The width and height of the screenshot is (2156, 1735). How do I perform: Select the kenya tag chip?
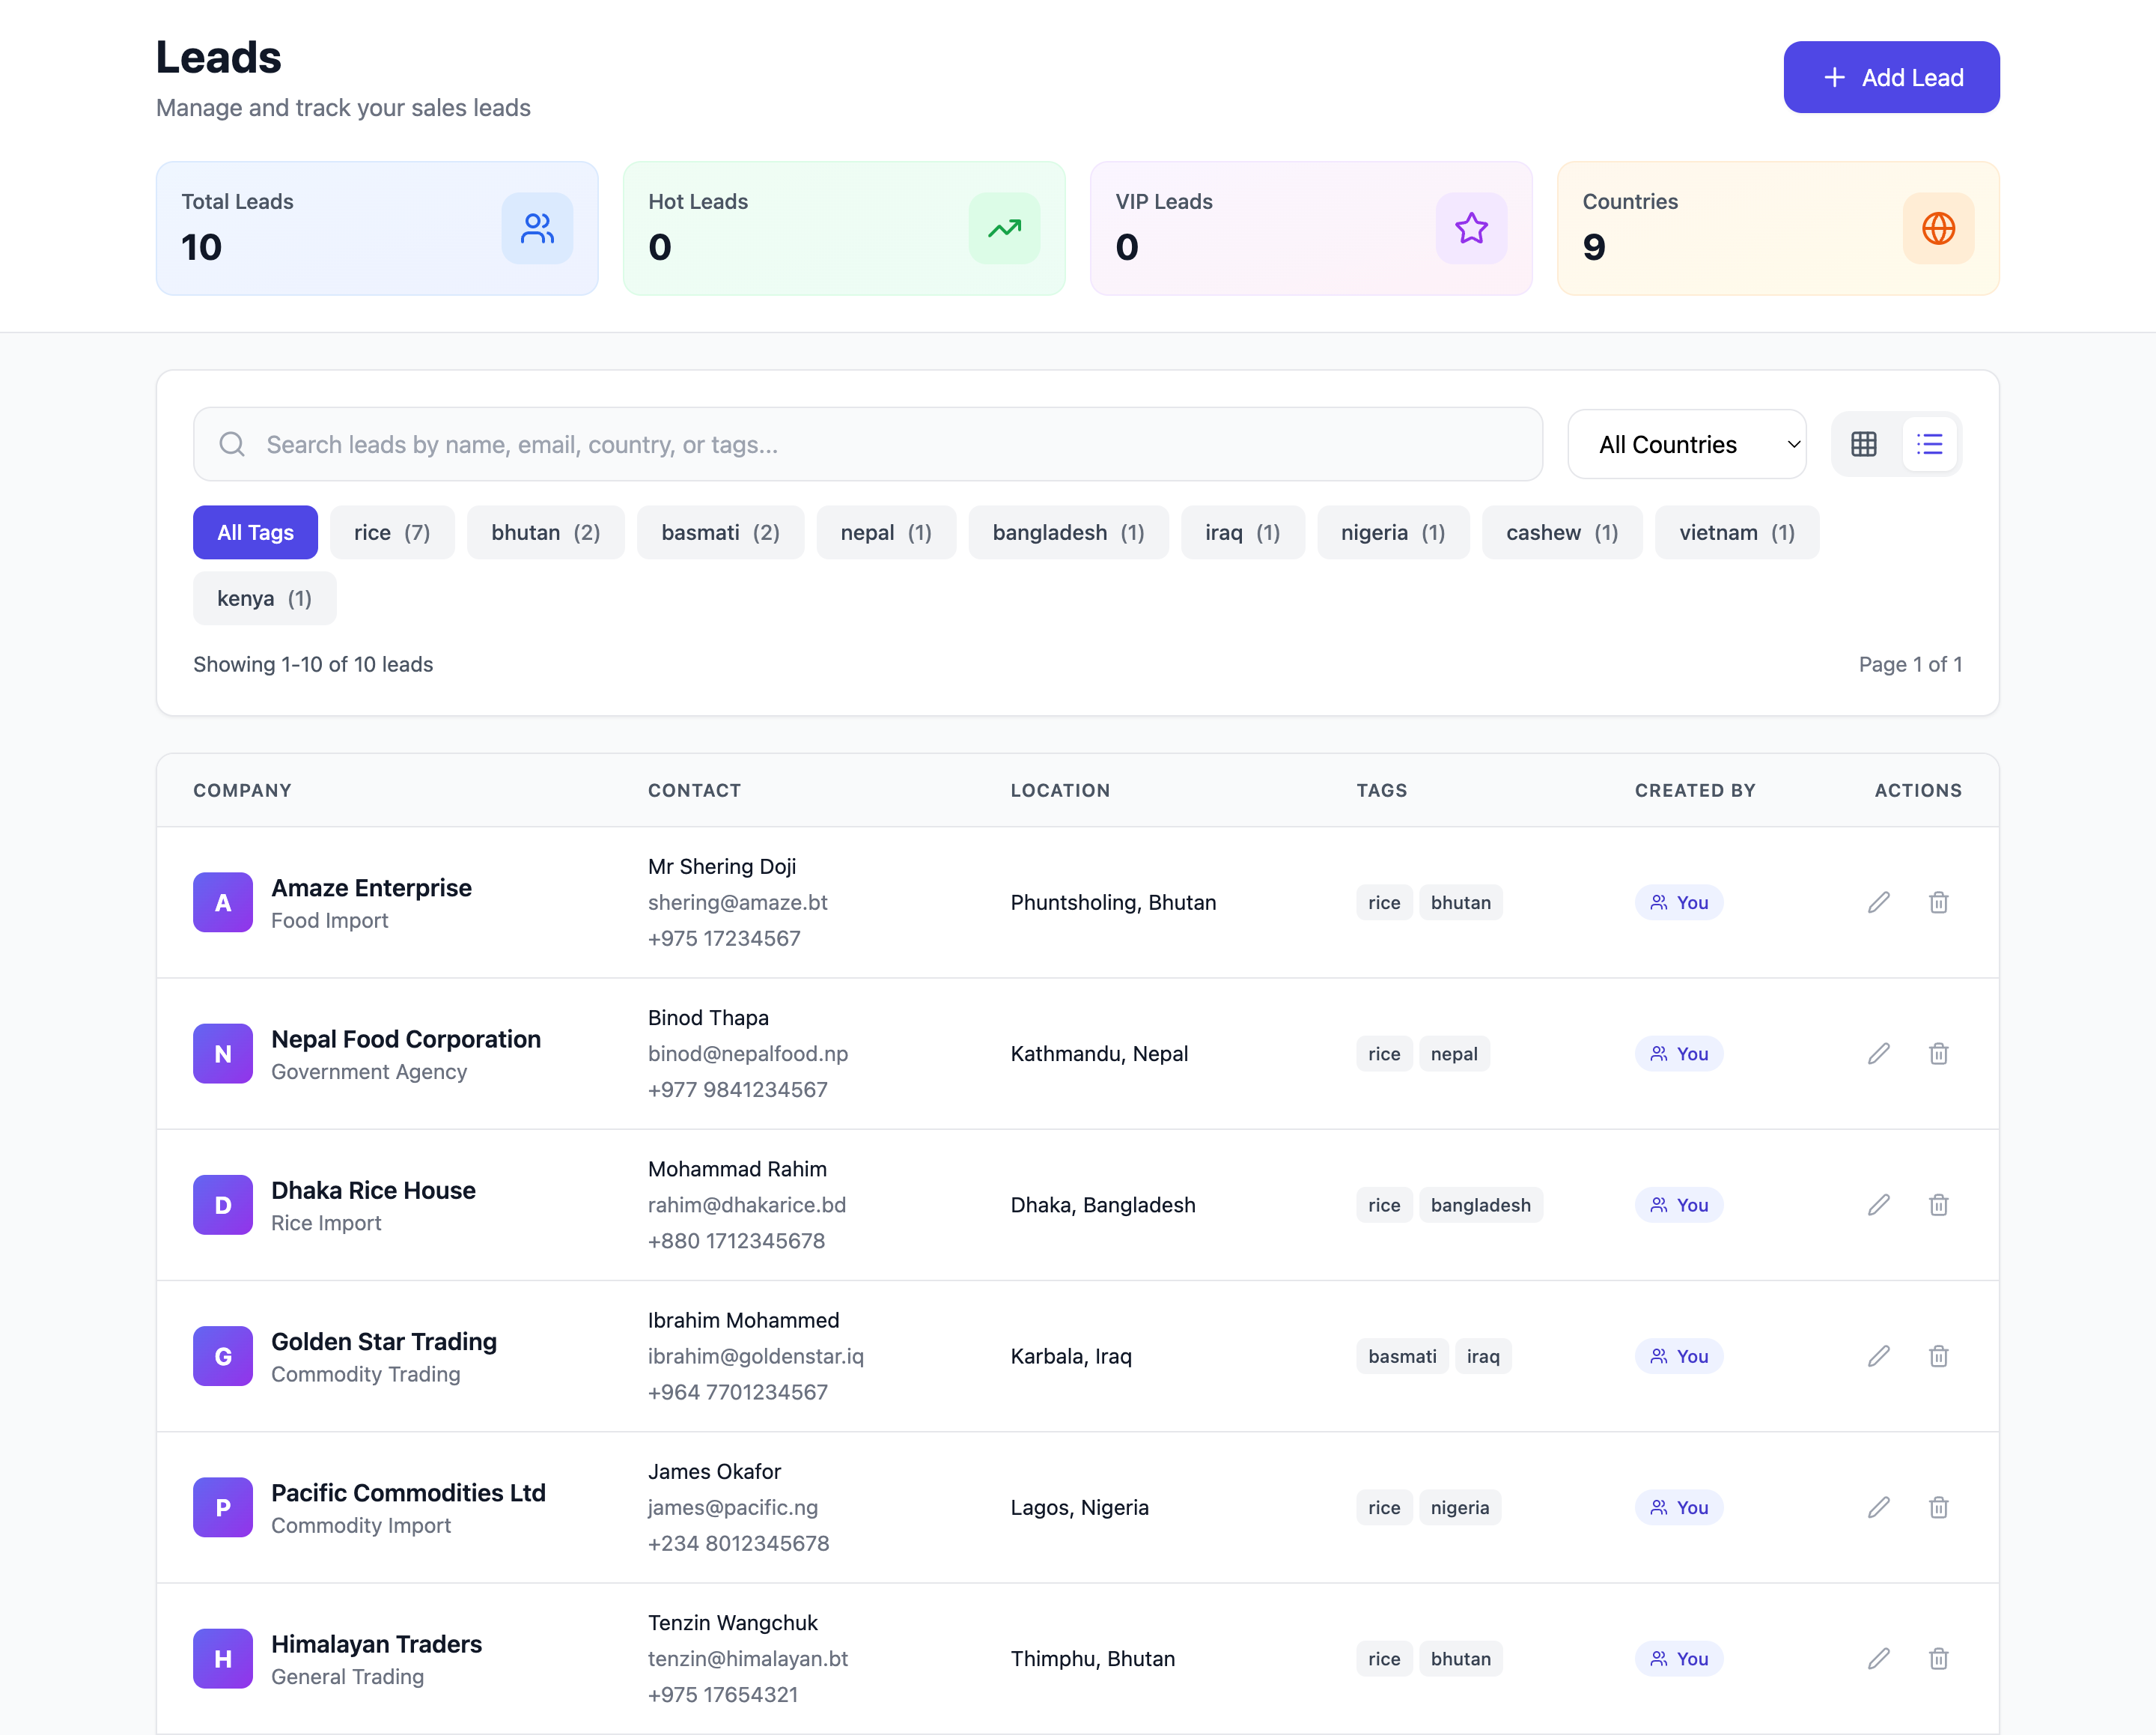(263, 598)
